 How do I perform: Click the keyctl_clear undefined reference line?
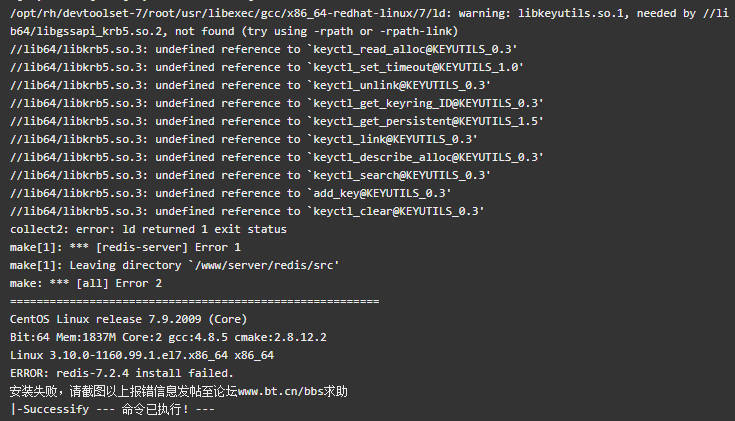pyautogui.click(x=247, y=211)
